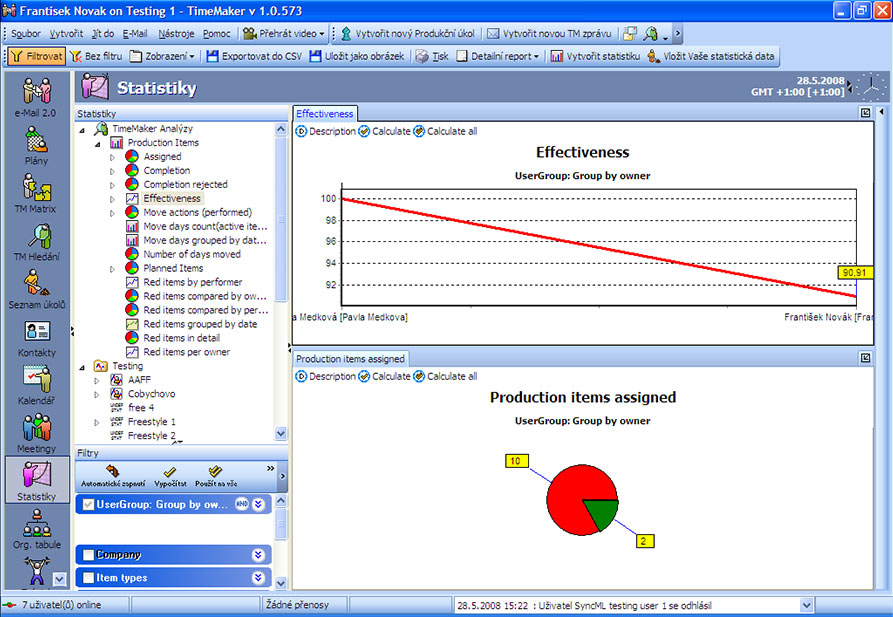The height and width of the screenshot is (617, 893).
Task: Enable the Company filter checkbox
Action: [x=88, y=555]
